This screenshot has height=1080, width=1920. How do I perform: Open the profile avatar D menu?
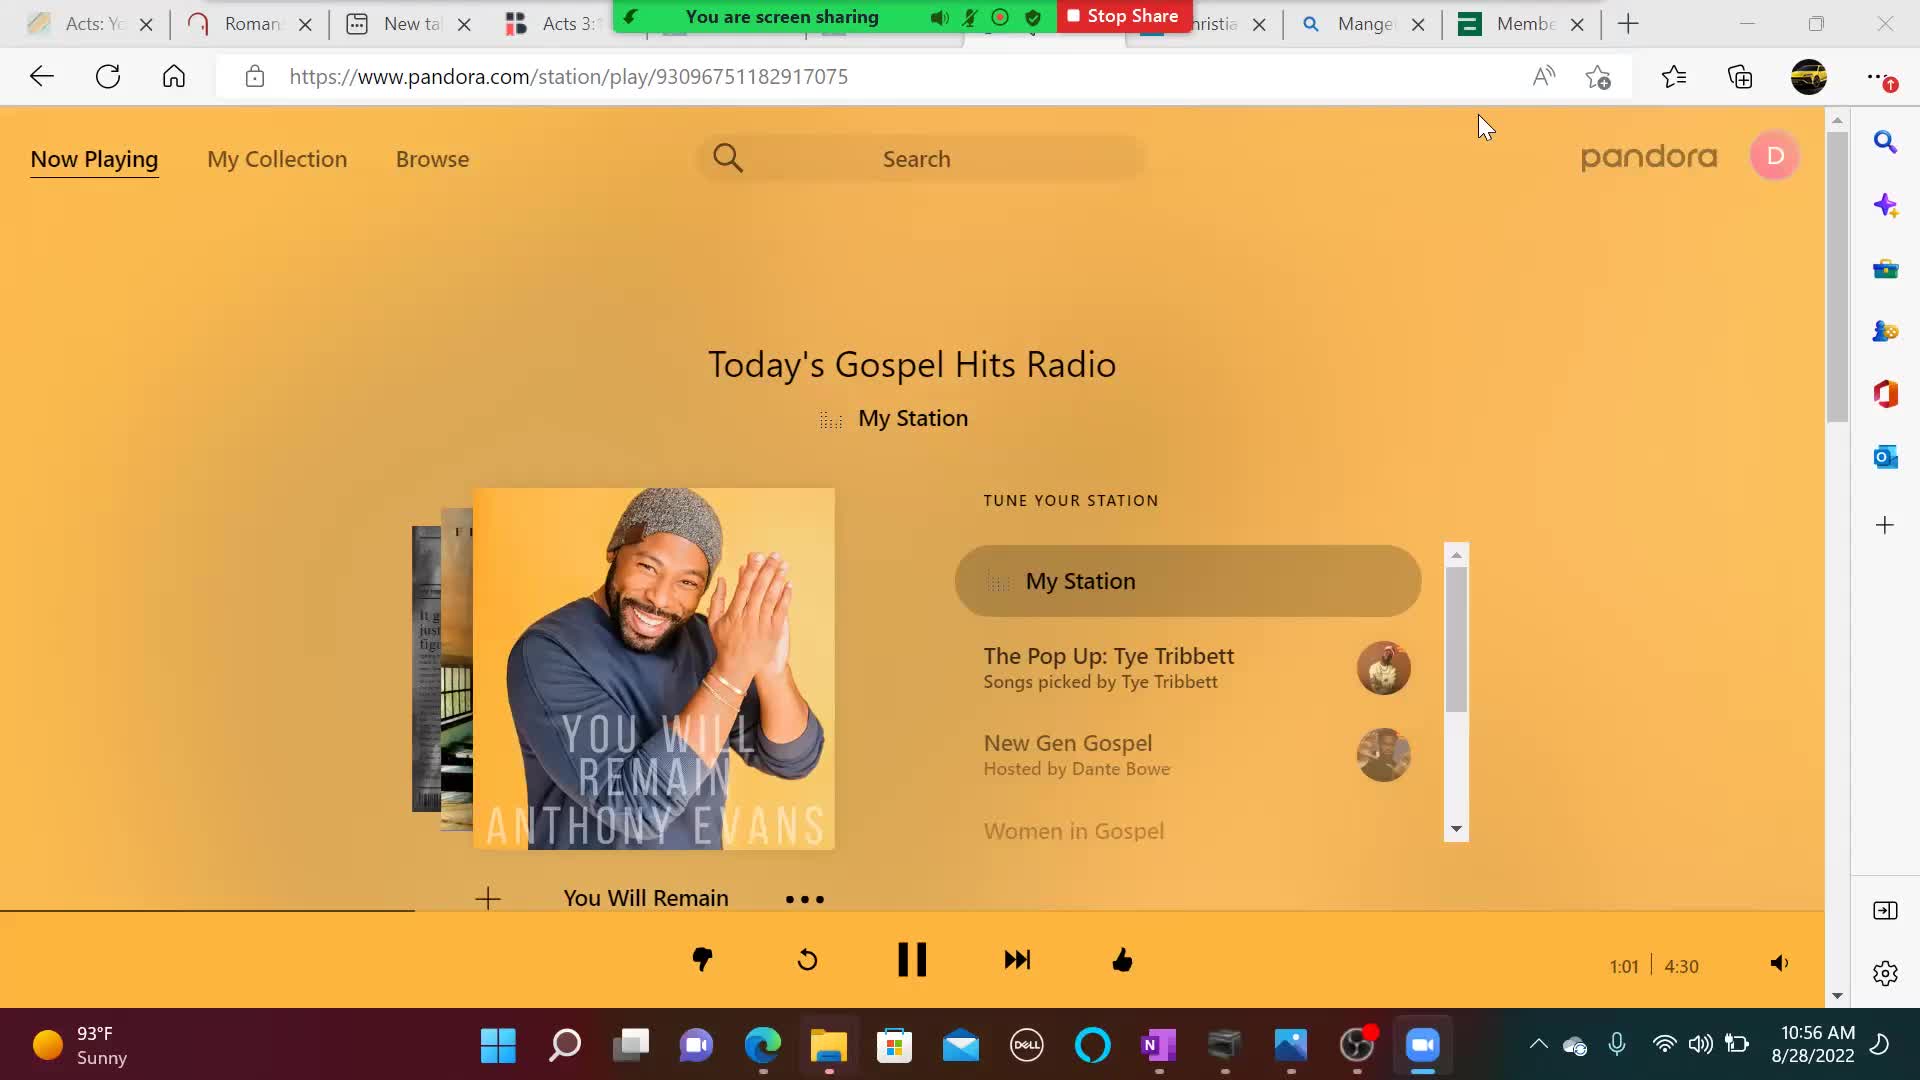[x=1775, y=156]
